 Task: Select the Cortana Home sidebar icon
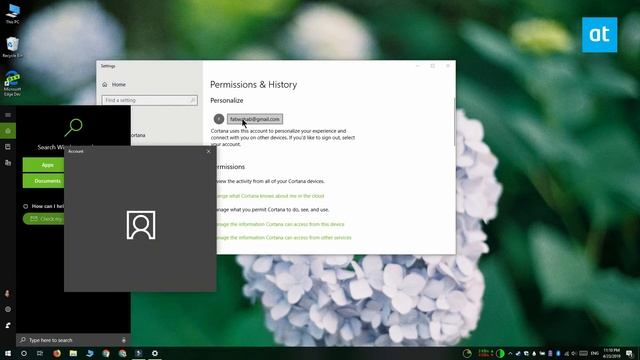tap(8, 131)
